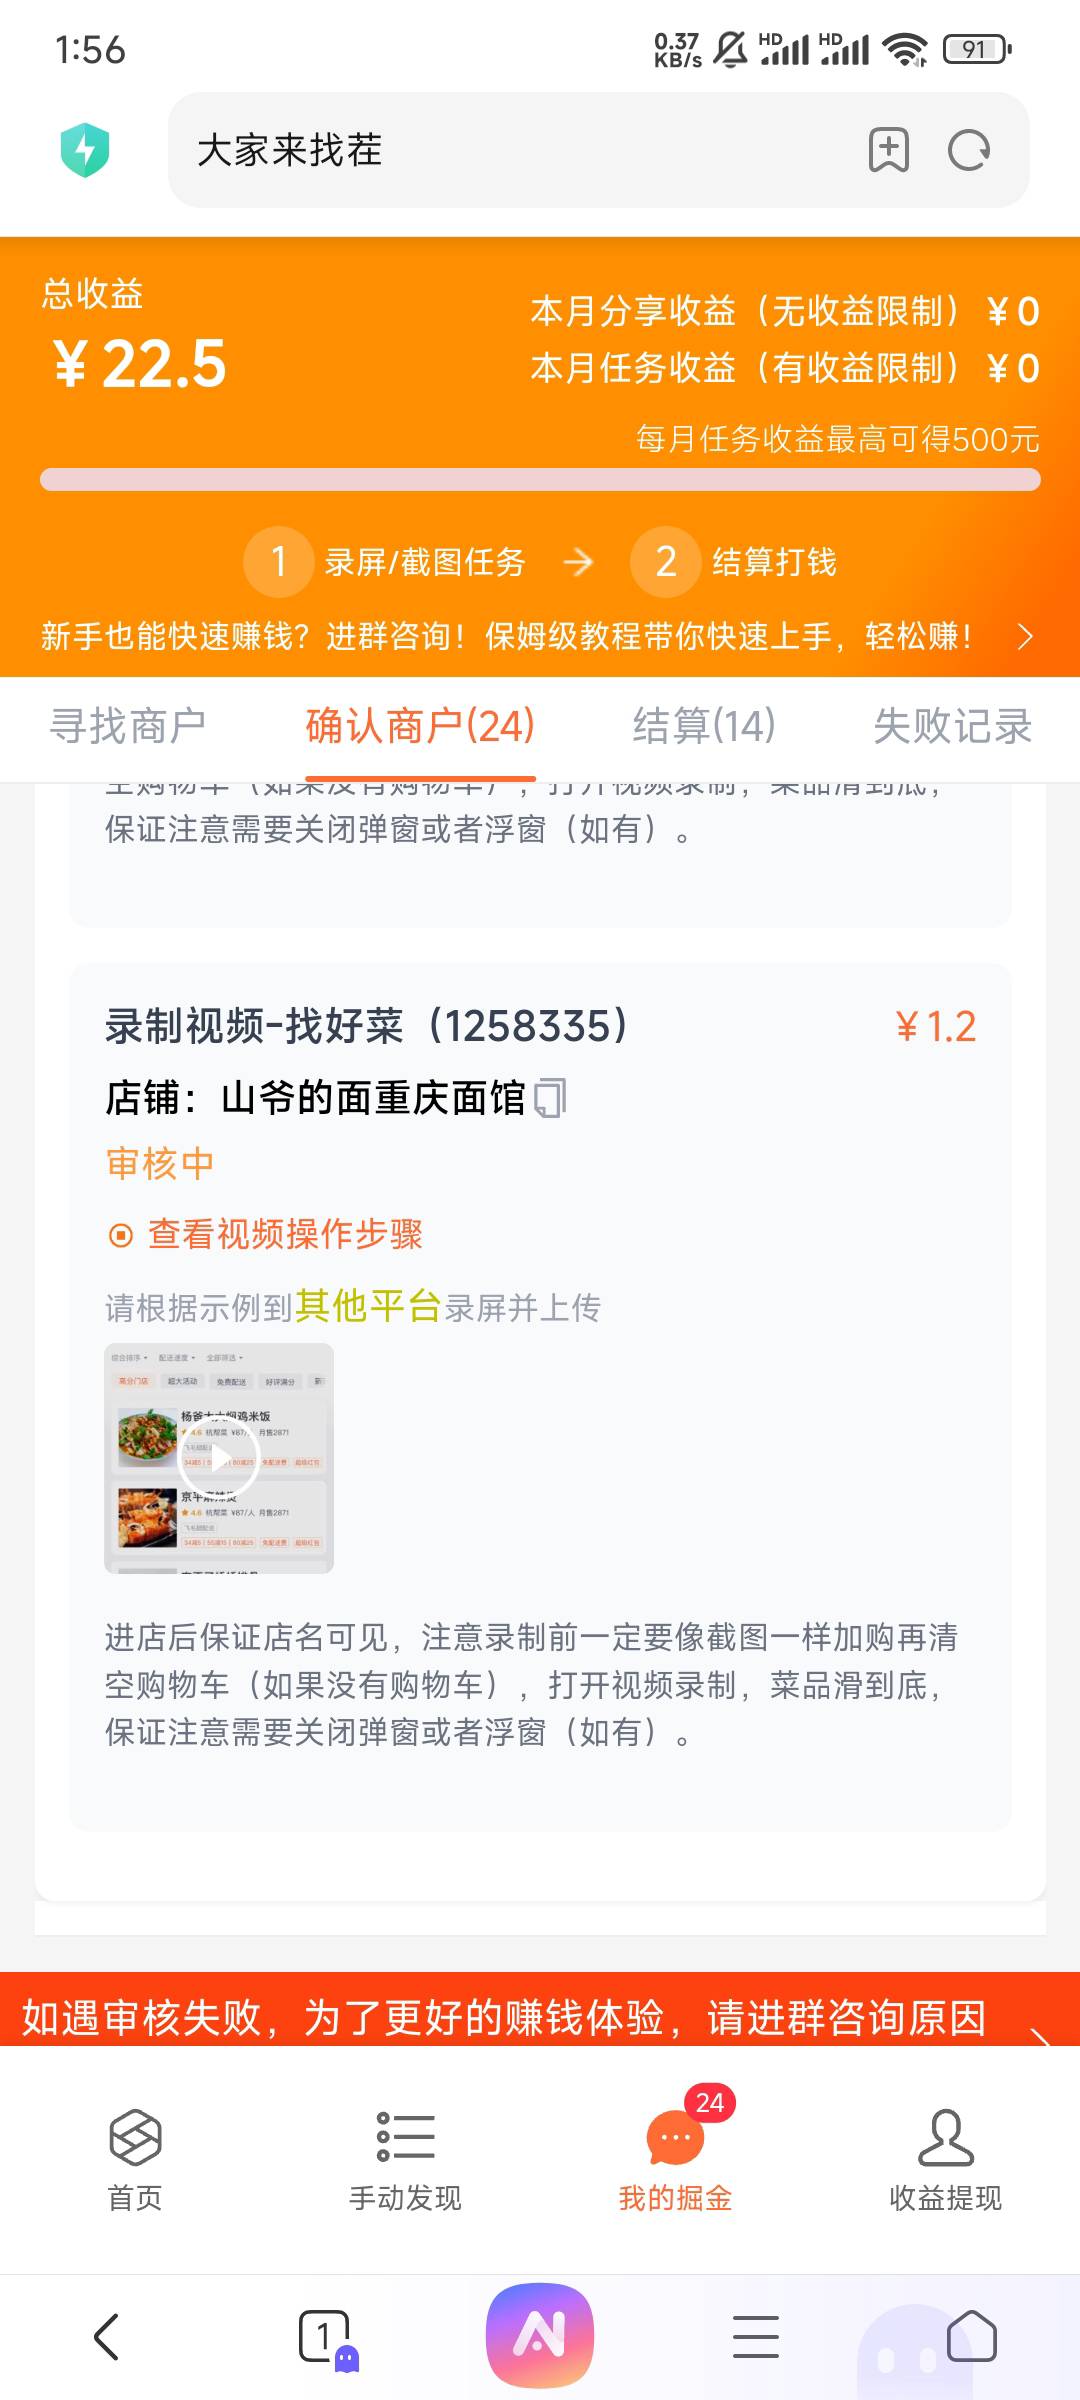The image size is (1080, 2400).
Task: Tap browser home button icon
Action: [x=971, y=2337]
